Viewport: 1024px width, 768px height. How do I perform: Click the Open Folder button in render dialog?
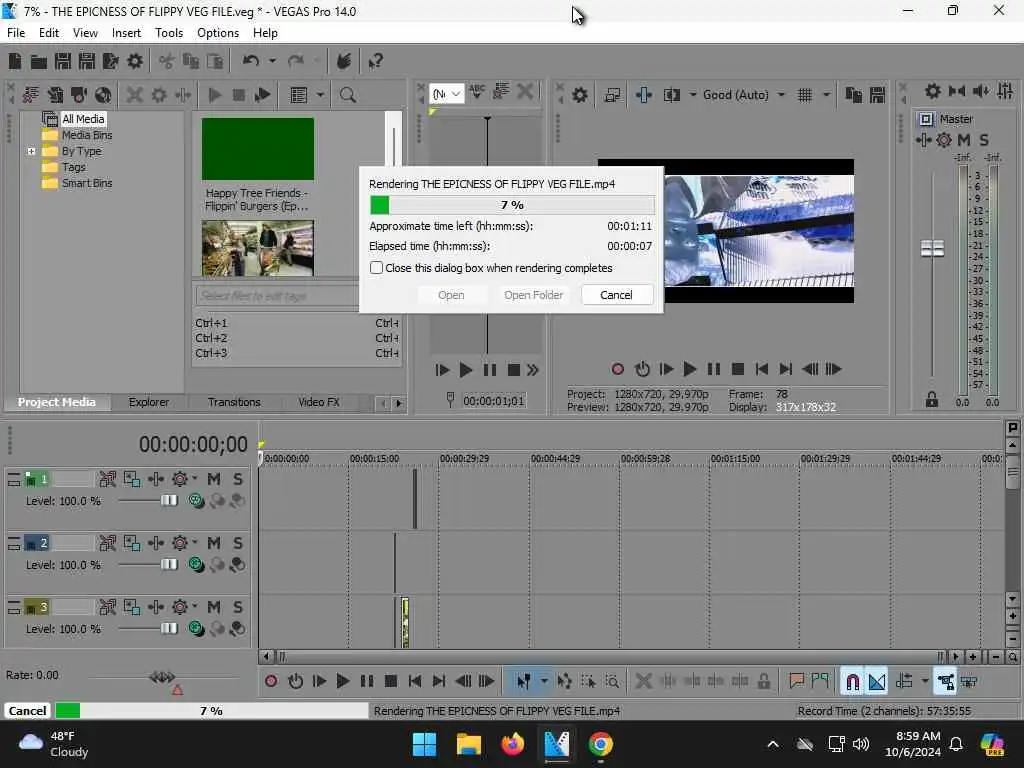click(533, 295)
